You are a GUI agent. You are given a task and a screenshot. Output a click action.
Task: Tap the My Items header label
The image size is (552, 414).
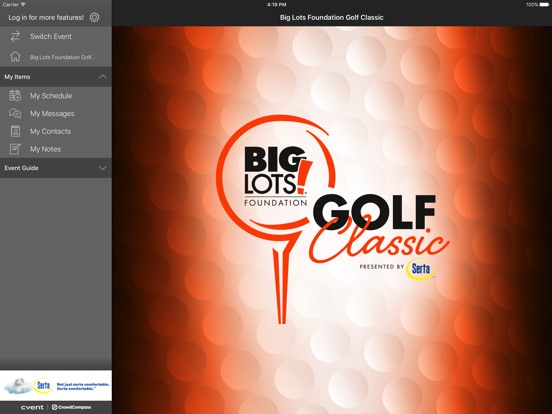coord(17,77)
